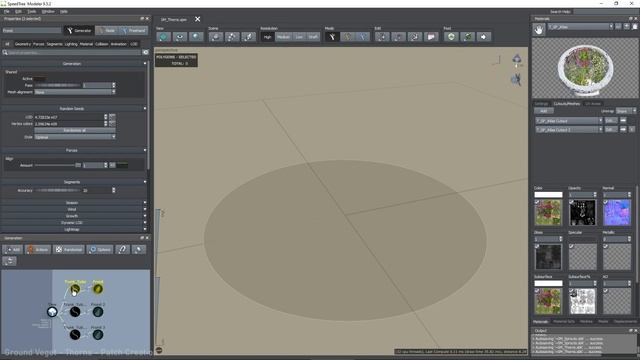Click the Normal map texture thumbnail

click(617, 213)
